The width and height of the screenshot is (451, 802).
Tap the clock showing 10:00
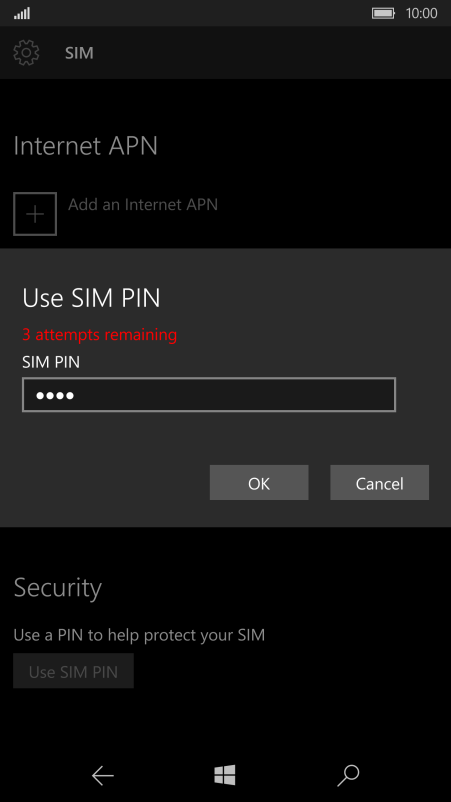tap(421, 13)
